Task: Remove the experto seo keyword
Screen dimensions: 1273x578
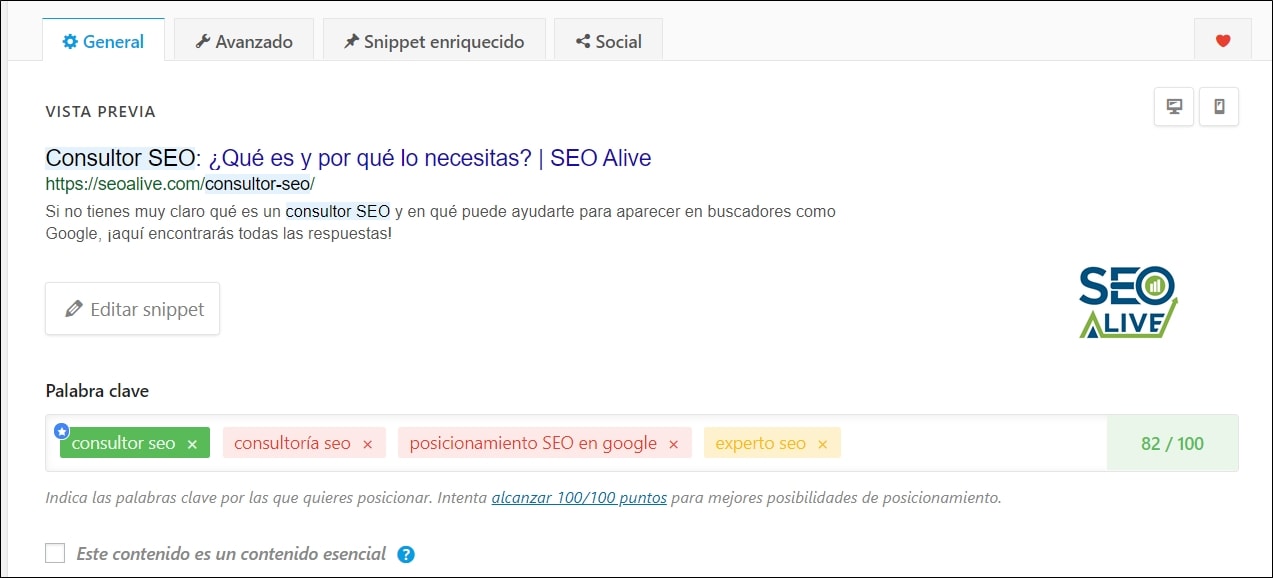Action: click(x=823, y=442)
